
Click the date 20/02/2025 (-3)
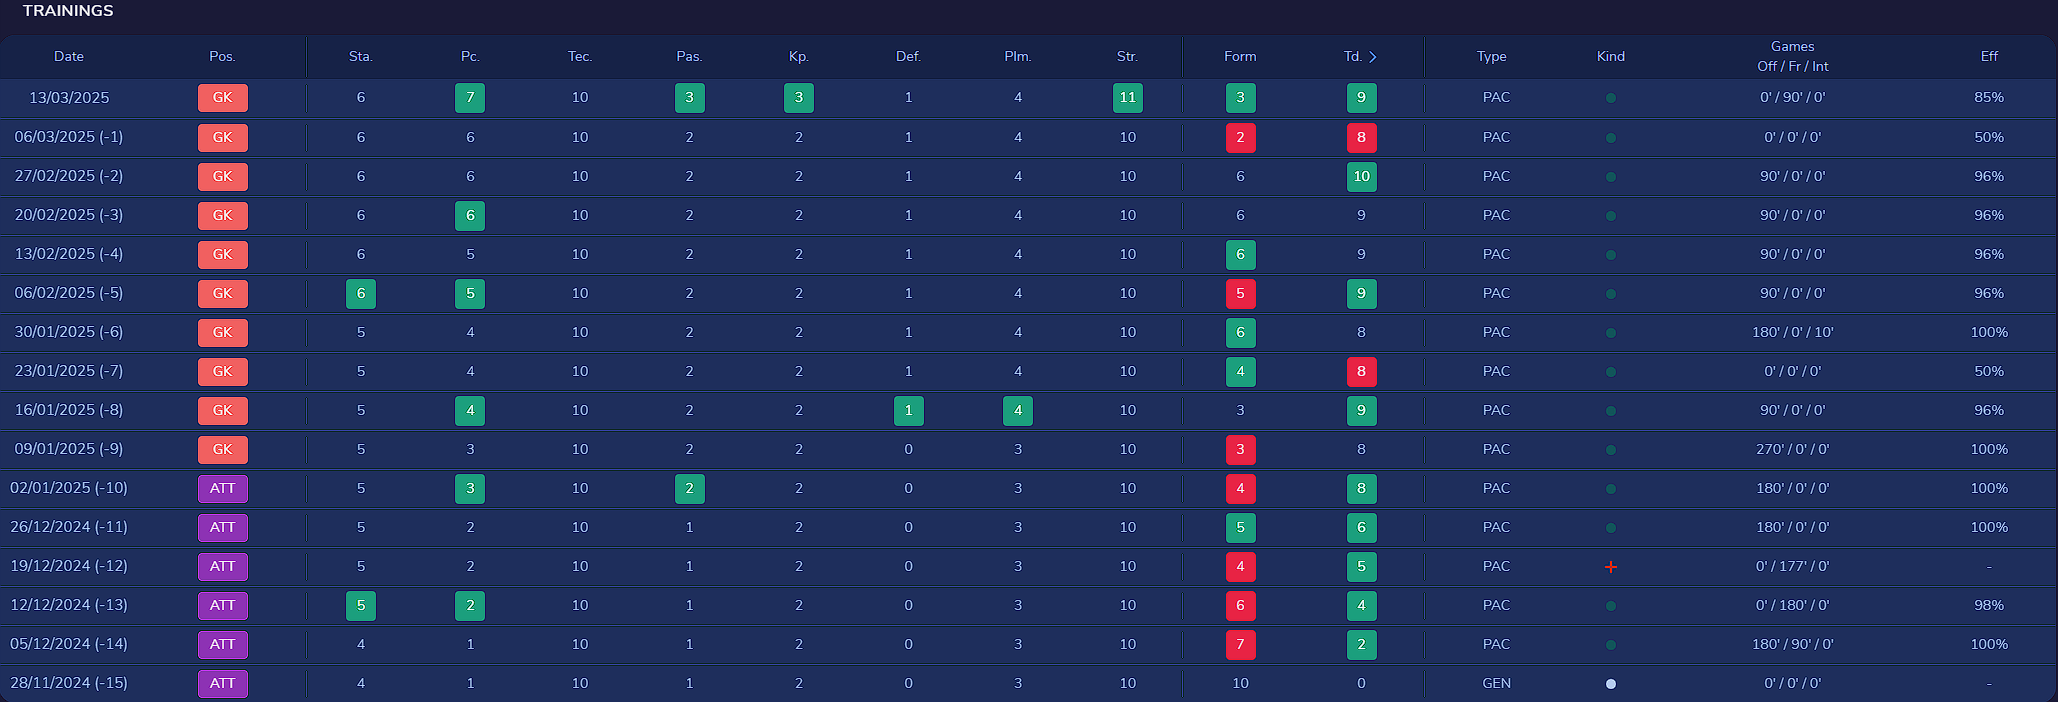69,215
